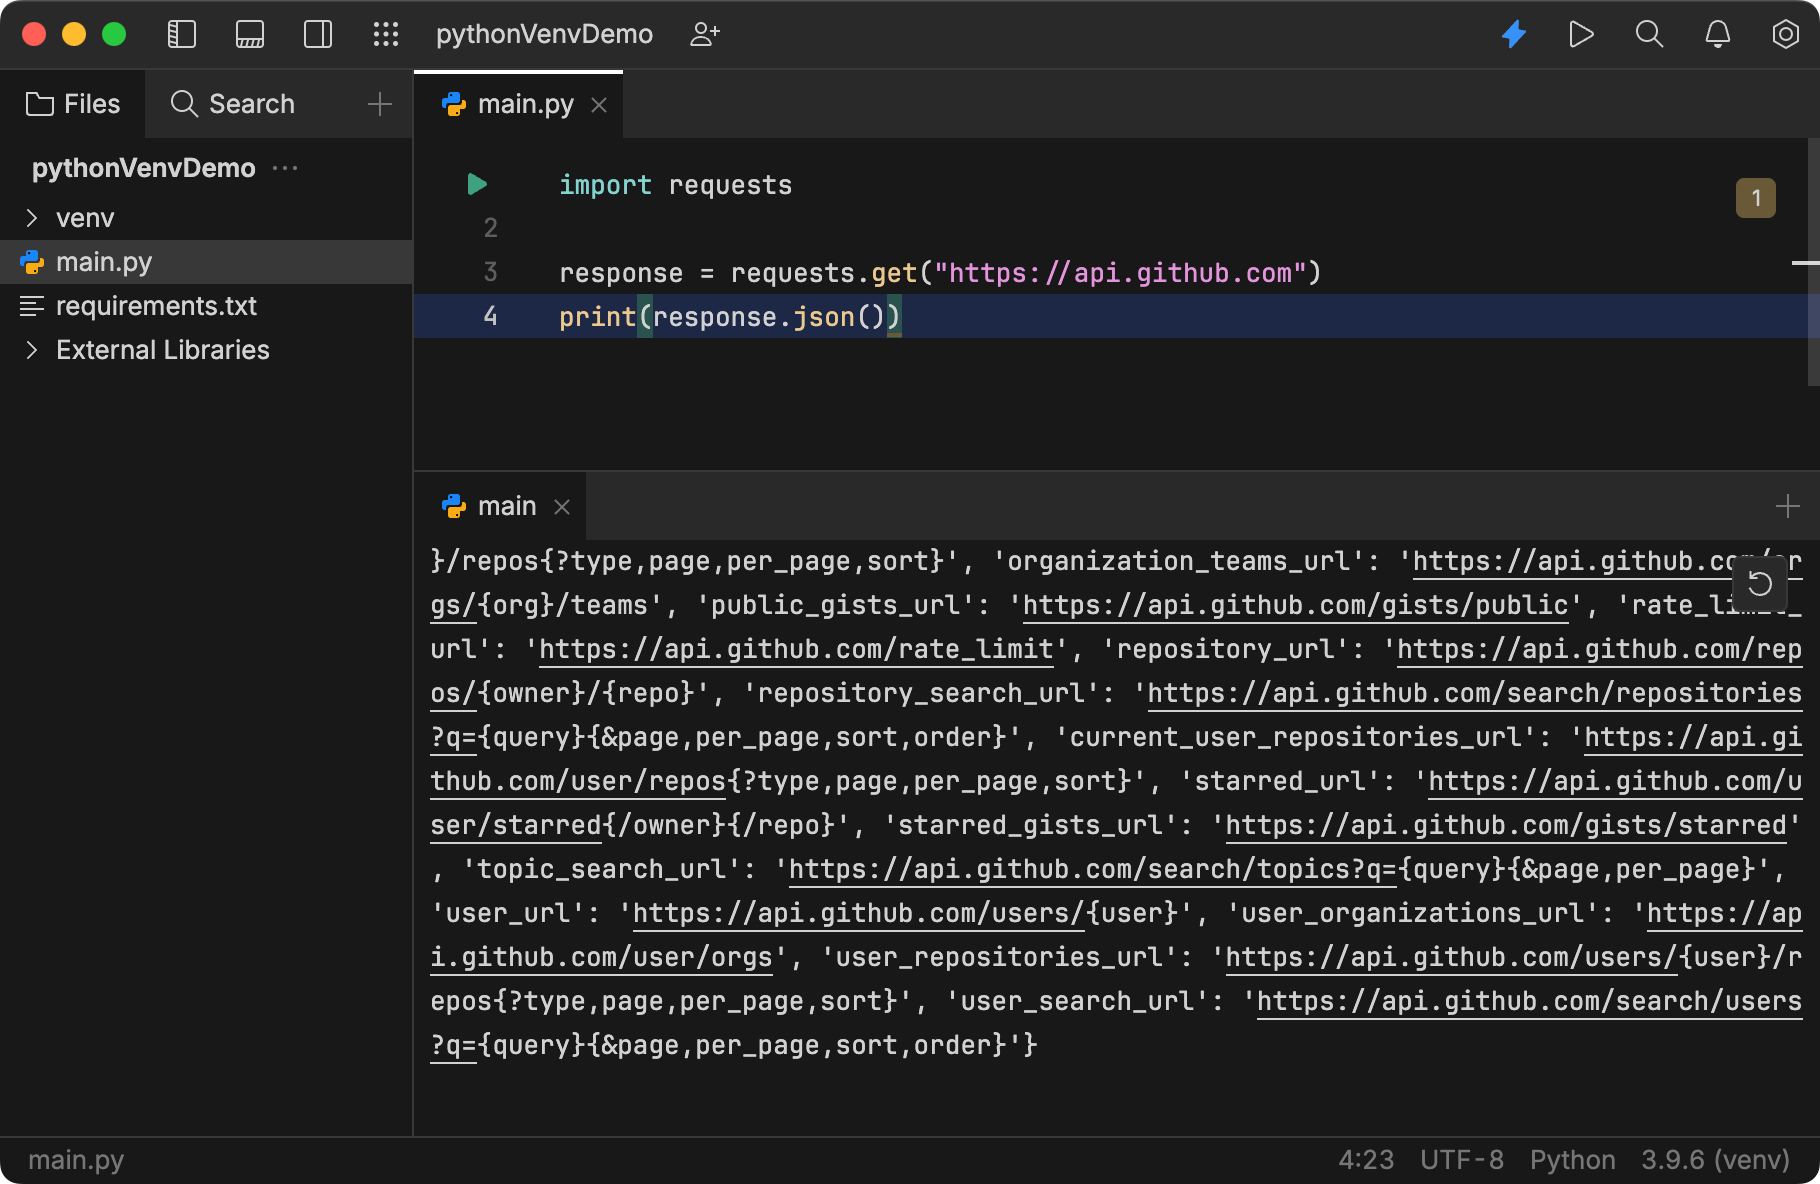This screenshot has width=1820, height=1184.
Task: Open the AI assistant lightning icon
Action: coord(1513,33)
